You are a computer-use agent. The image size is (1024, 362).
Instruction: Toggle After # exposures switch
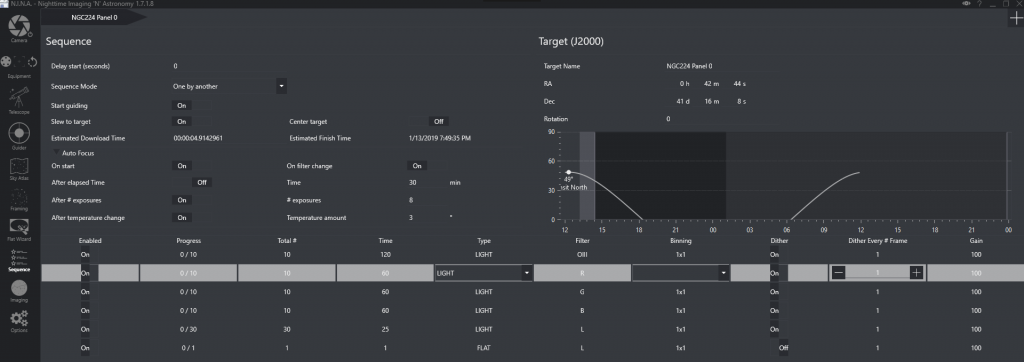191,200
